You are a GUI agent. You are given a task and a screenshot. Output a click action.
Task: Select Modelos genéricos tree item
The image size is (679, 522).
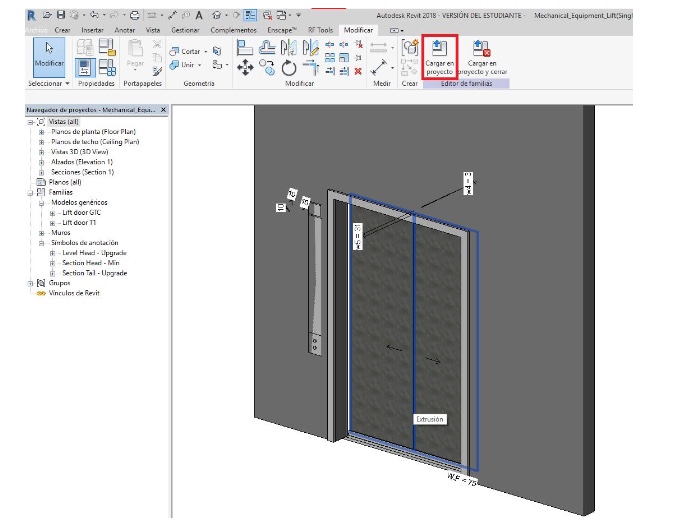point(79,202)
